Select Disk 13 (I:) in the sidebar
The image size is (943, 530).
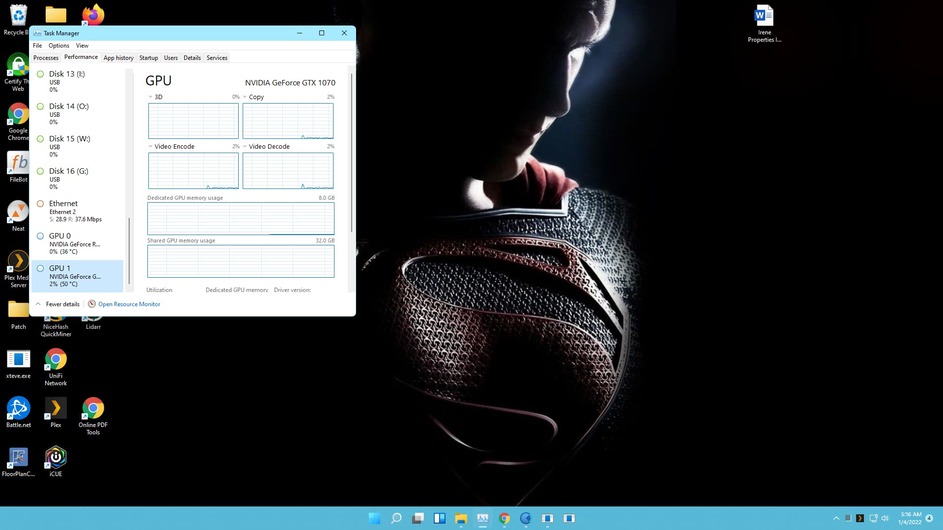pos(78,81)
